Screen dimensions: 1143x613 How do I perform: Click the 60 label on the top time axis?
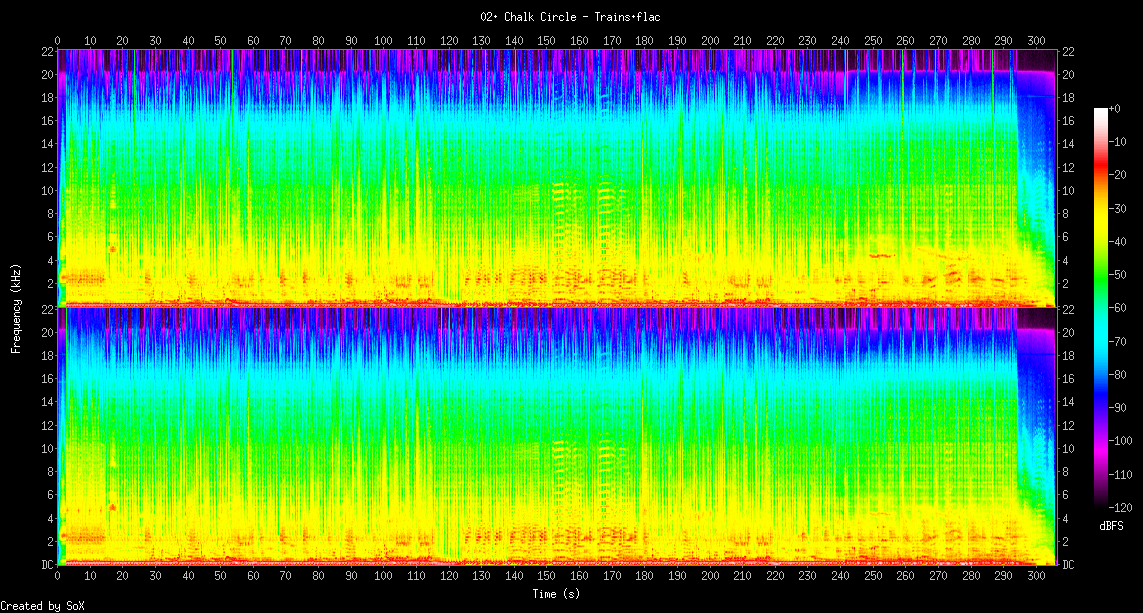[x=253, y=40]
